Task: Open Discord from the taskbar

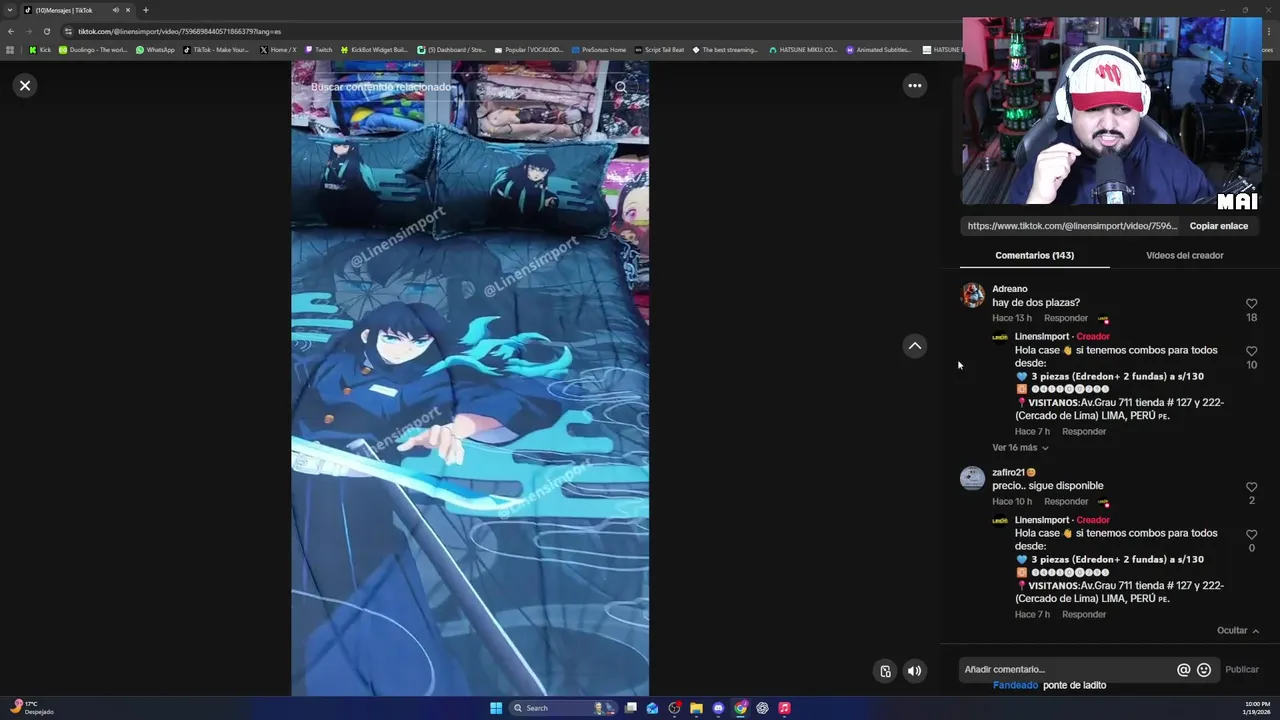Action: click(x=718, y=708)
